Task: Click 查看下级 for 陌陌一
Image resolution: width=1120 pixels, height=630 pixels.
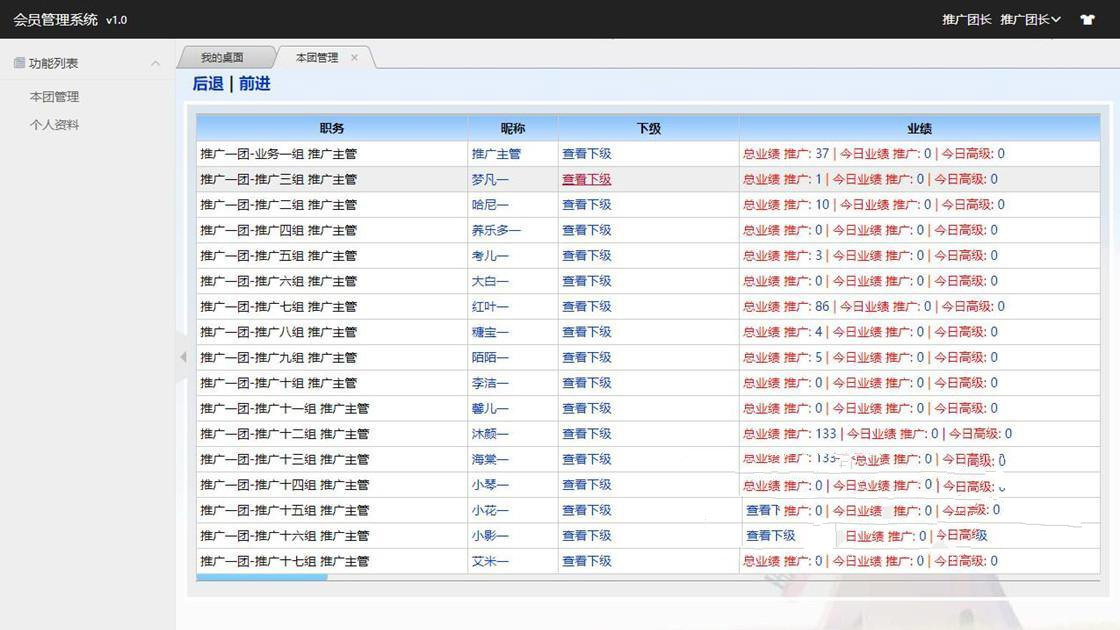Action: (586, 357)
